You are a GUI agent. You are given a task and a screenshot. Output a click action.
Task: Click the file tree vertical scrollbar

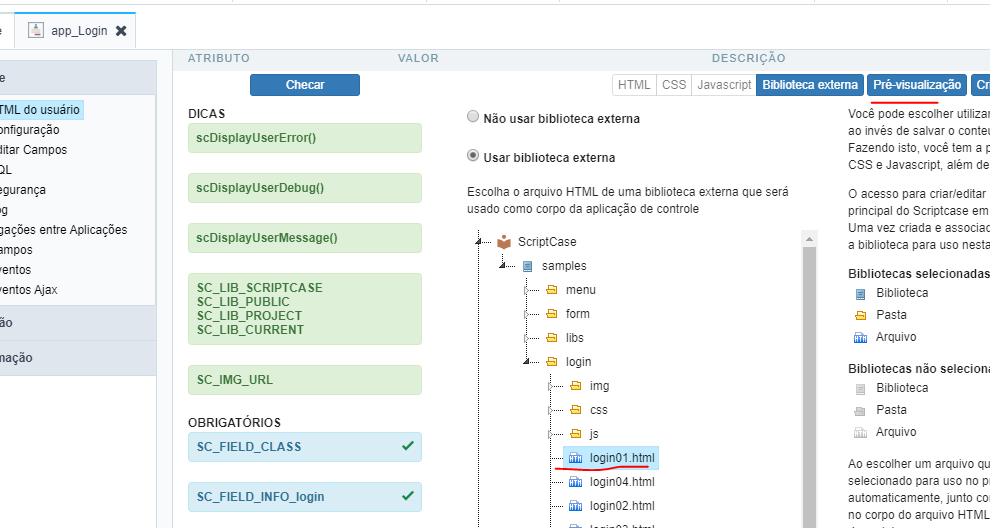tap(811, 380)
